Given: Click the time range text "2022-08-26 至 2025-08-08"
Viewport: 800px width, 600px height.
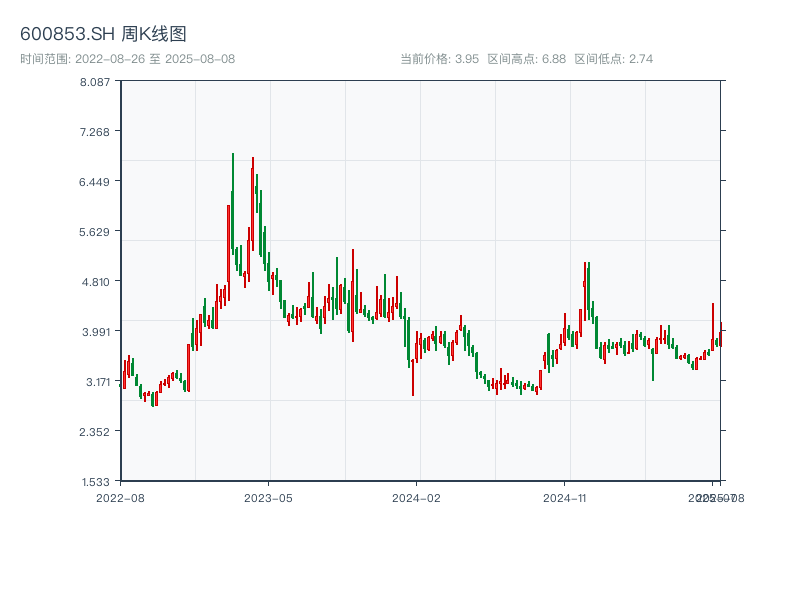Looking at the screenshot, I should [155, 59].
